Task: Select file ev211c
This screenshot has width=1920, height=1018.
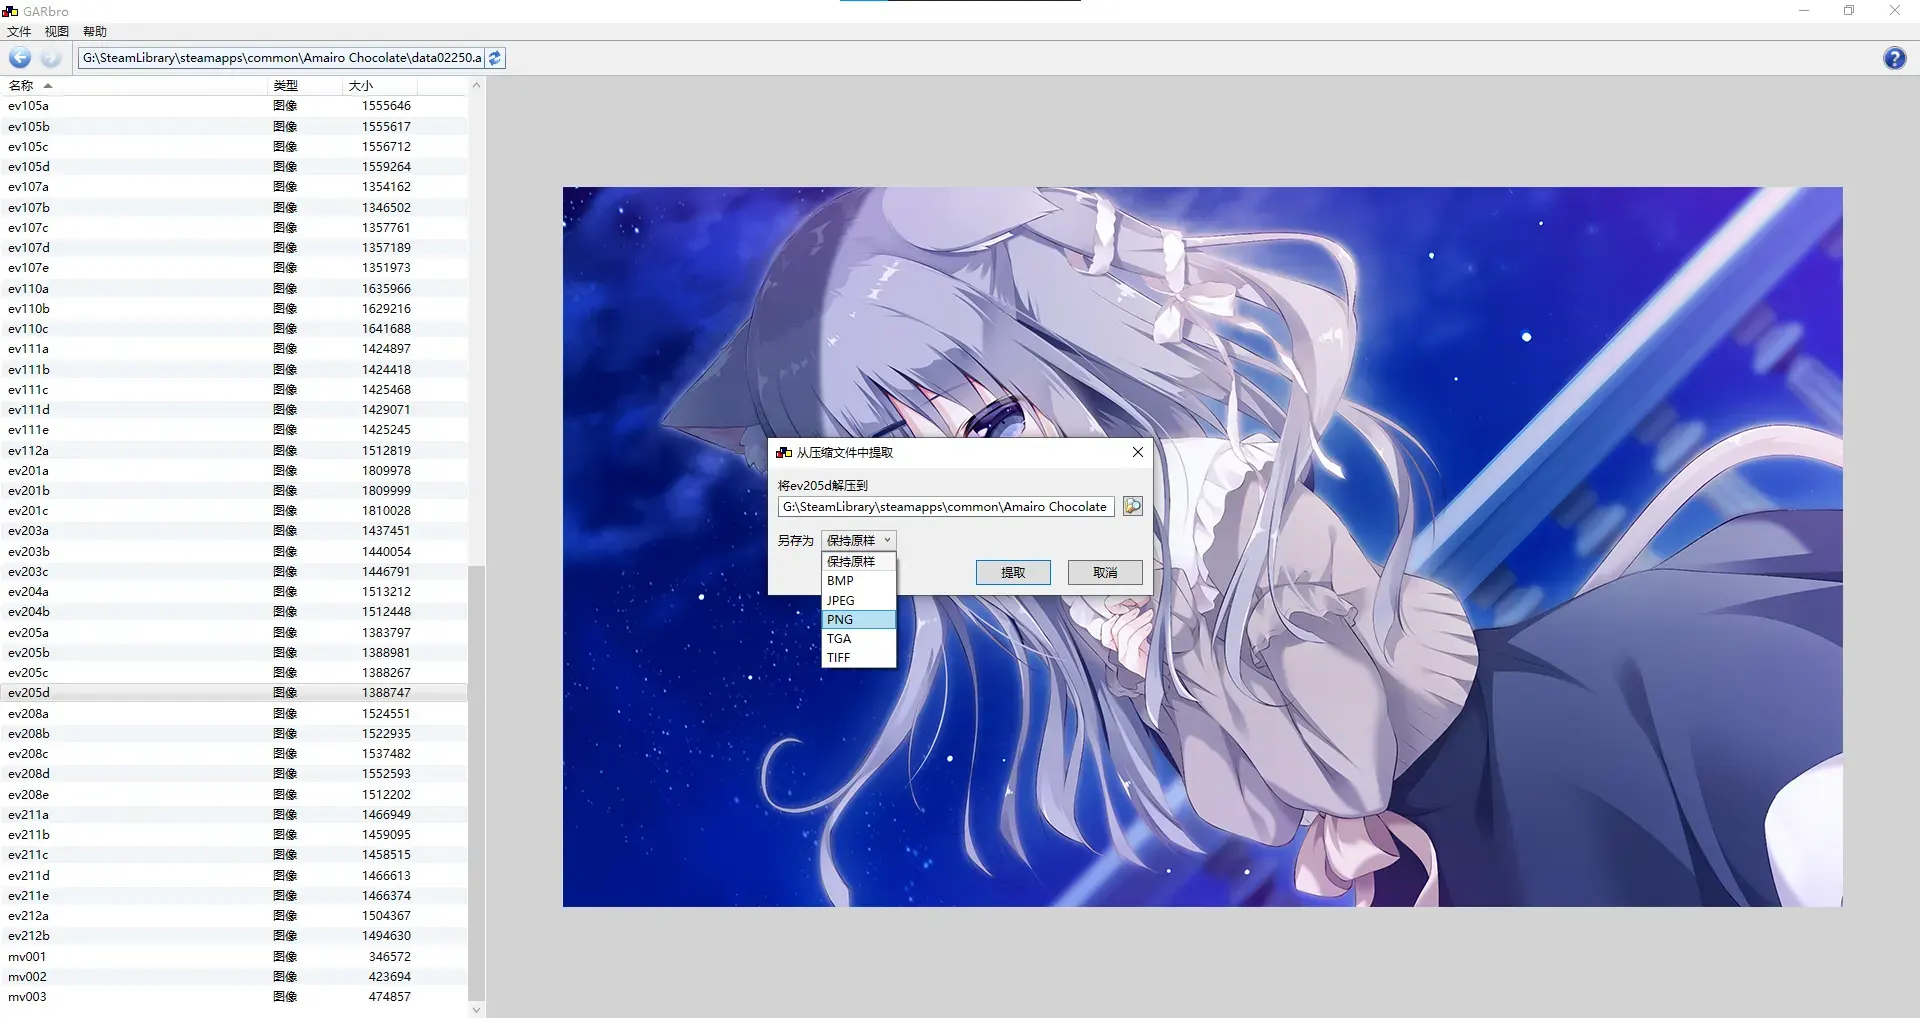Action: [x=234, y=854]
